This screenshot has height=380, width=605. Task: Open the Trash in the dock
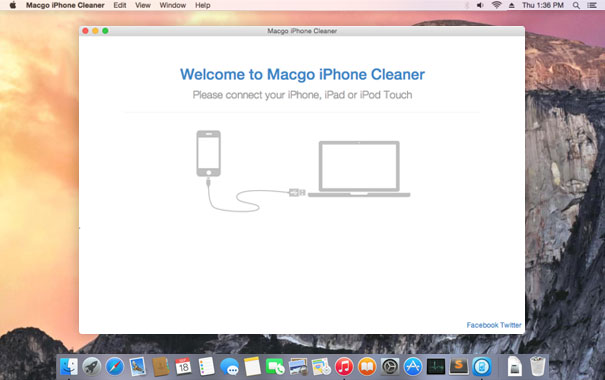[x=537, y=366]
